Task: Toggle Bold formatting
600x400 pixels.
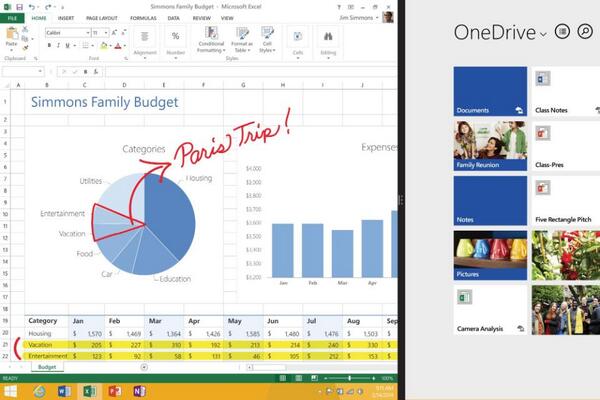Action: coord(49,46)
